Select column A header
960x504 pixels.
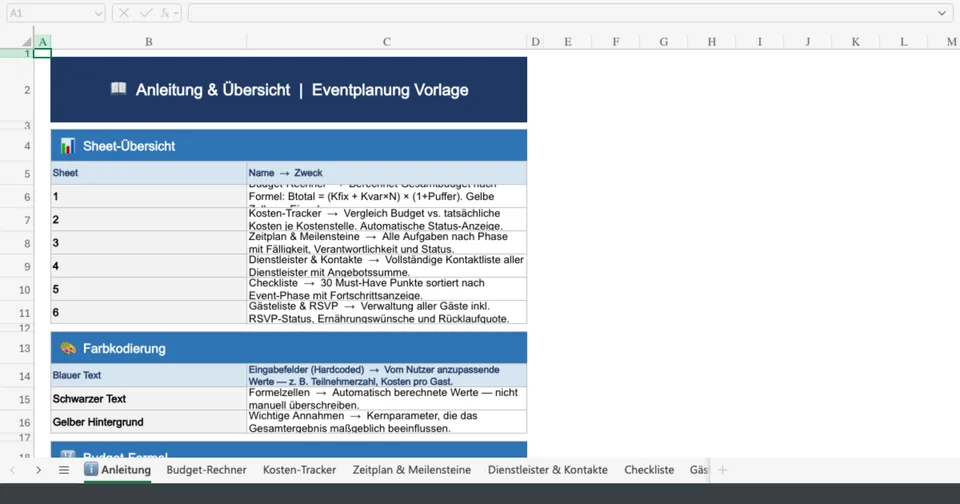point(42,42)
